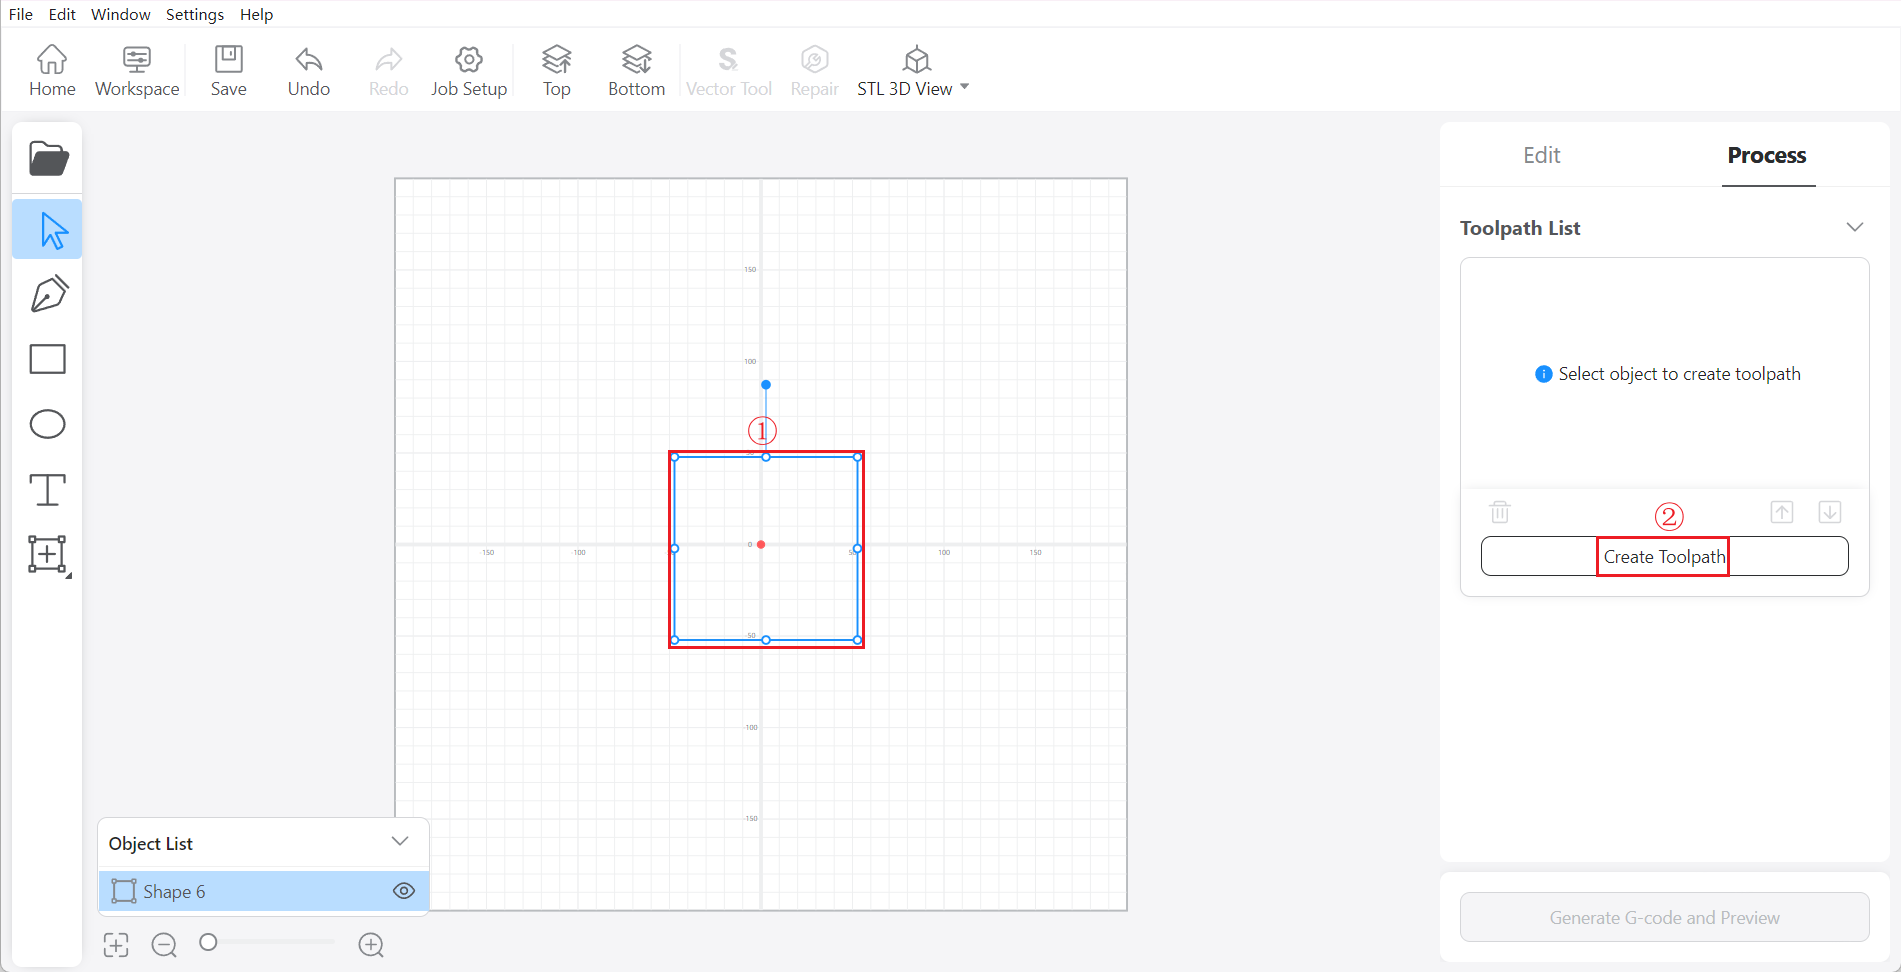This screenshot has width=1901, height=972.
Task: Open the Settings menu
Action: [195, 14]
